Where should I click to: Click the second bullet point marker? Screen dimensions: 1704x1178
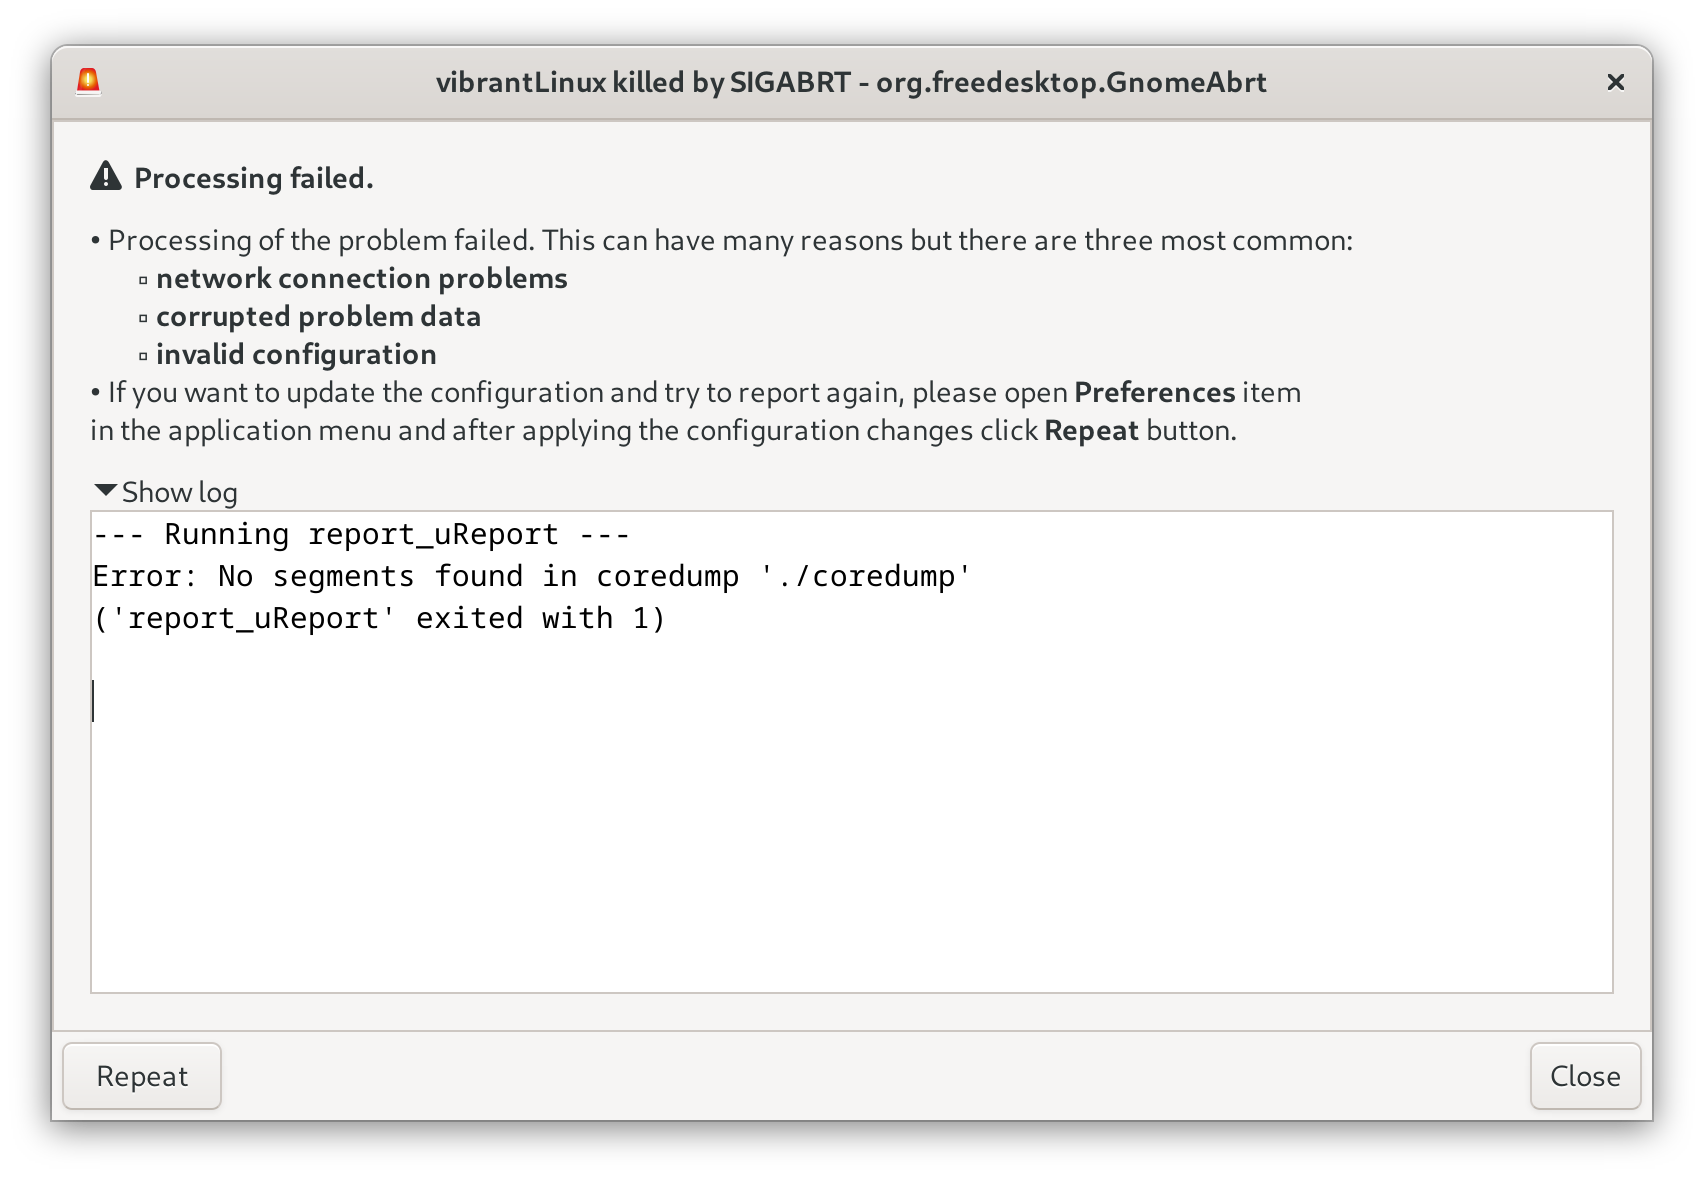(x=95, y=392)
